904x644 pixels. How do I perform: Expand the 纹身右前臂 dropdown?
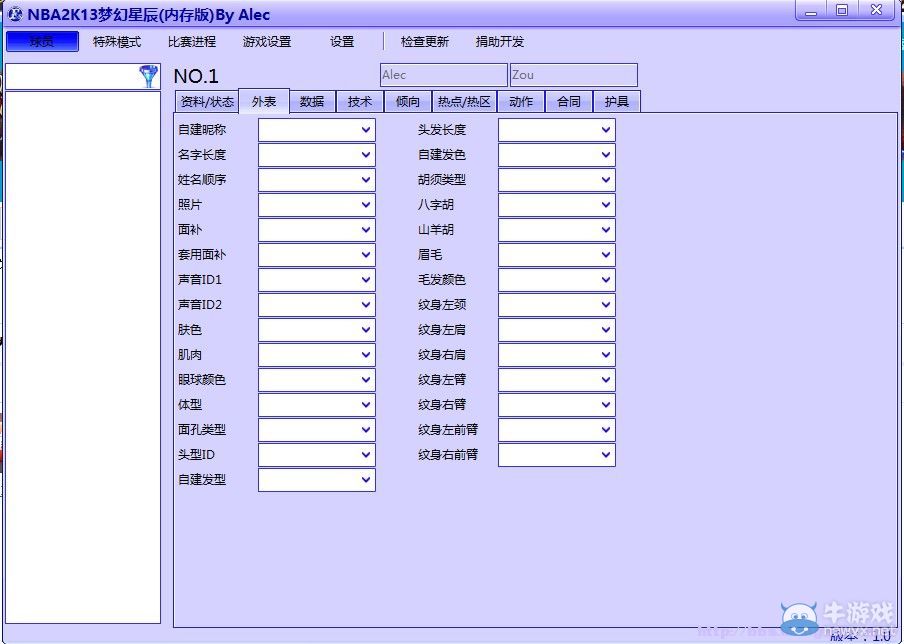click(556, 455)
